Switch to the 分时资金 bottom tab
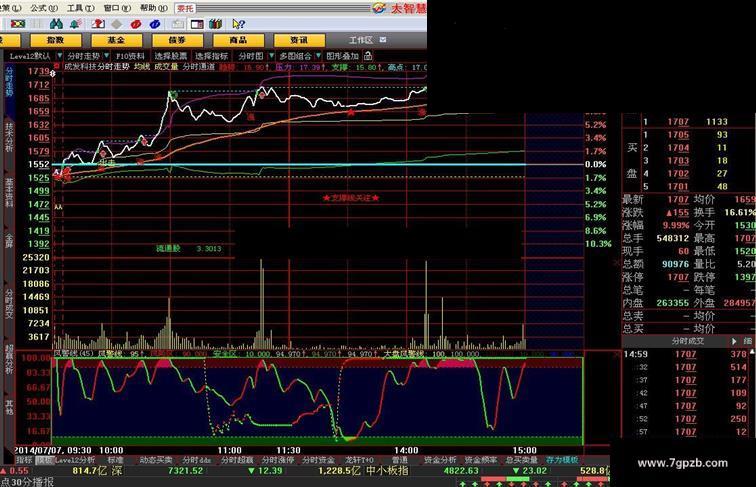The height and width of the screenshot is (487, 756). 318,460
